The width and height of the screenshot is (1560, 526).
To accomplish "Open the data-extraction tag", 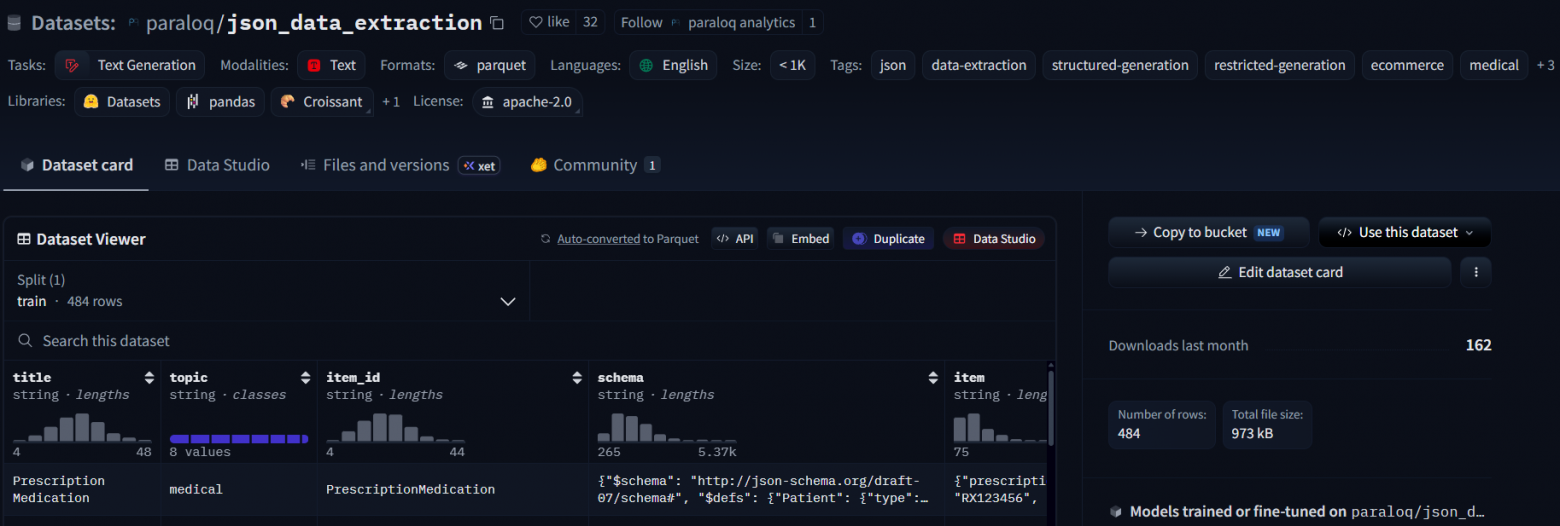I will pos(979,65).
